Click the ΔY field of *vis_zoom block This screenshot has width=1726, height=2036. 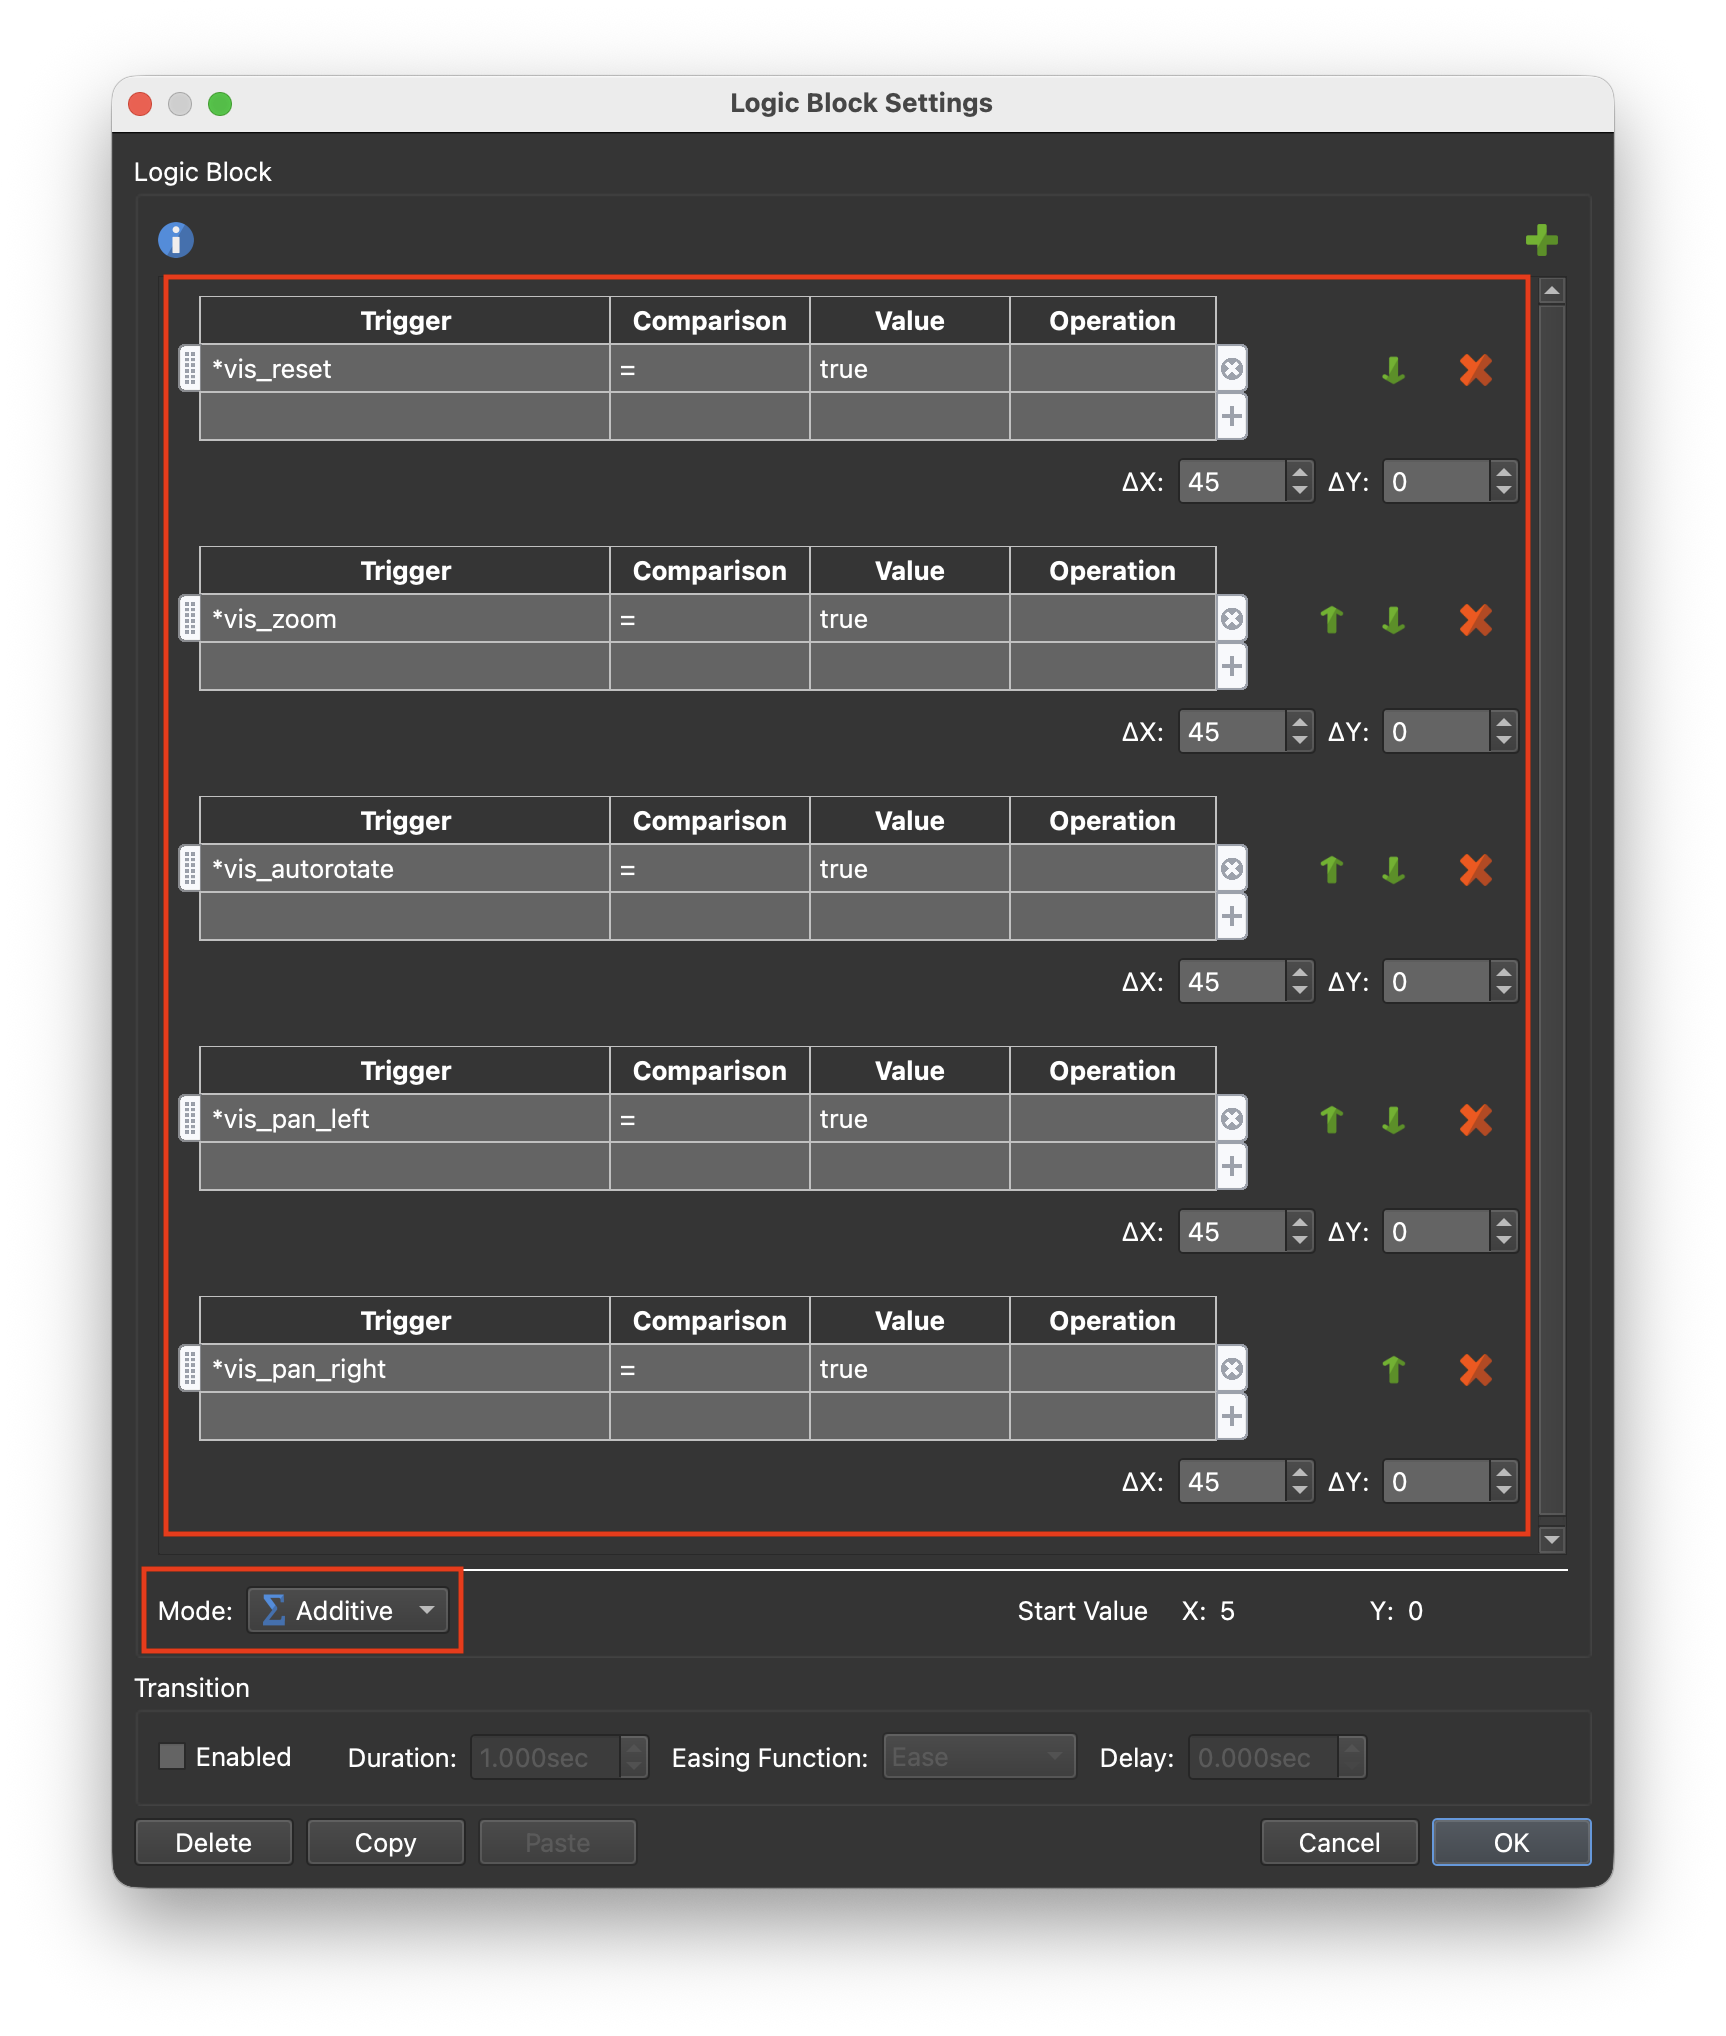coord(1436,732)
